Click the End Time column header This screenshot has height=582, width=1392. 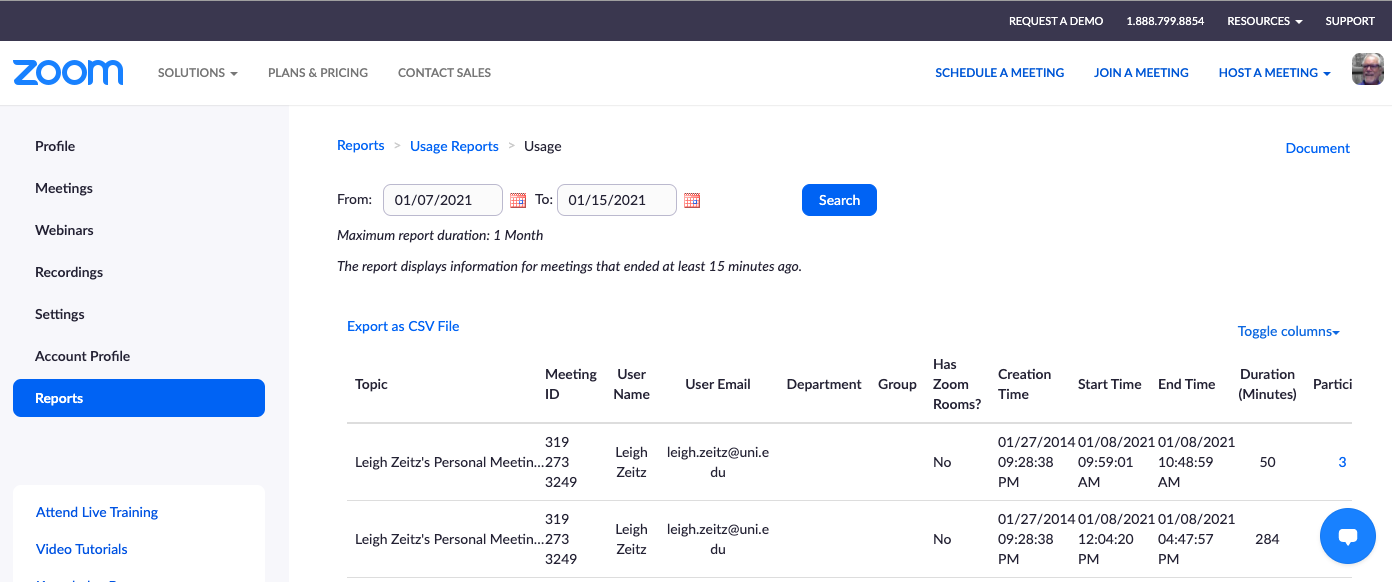(x=1187, y=384)
